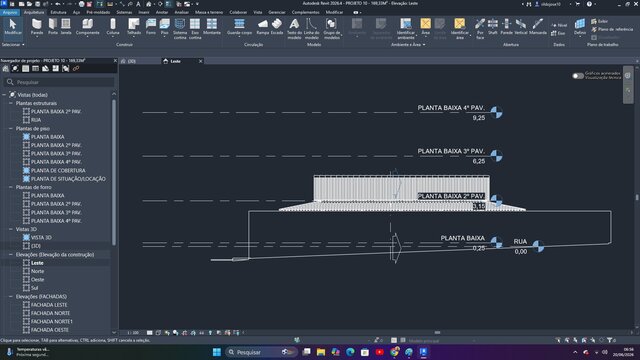This screenshot has height=360, width=640.
Task: Select the Forro ceiling tool
Action: pyautogui.click(x=151, y=27)
